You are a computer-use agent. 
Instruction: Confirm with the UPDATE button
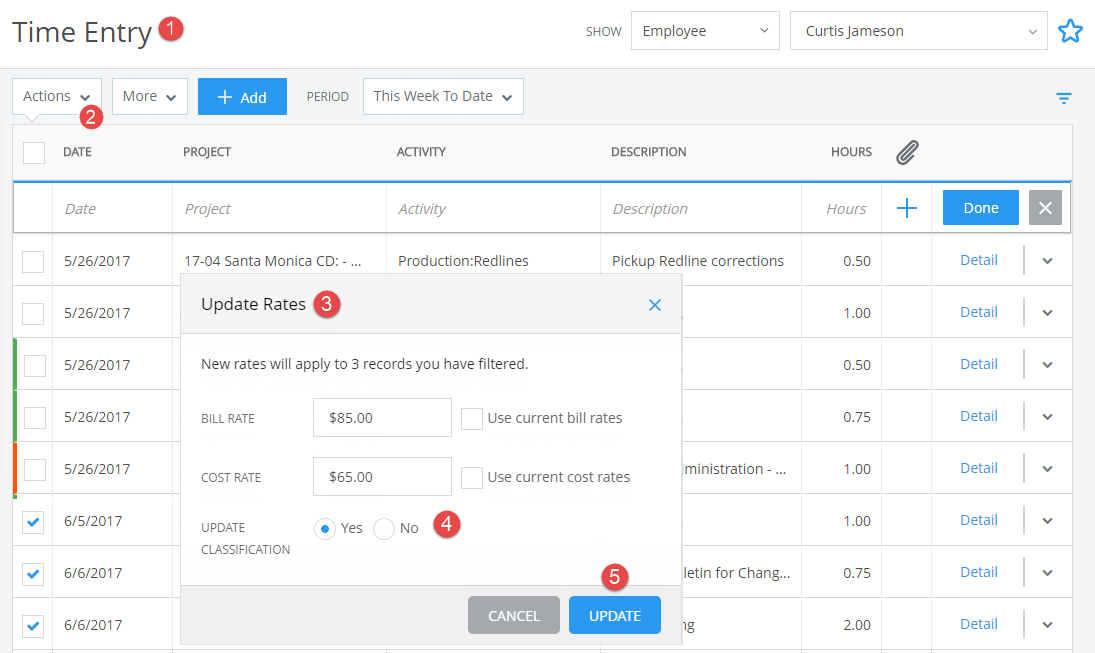[x=615, y=615]
